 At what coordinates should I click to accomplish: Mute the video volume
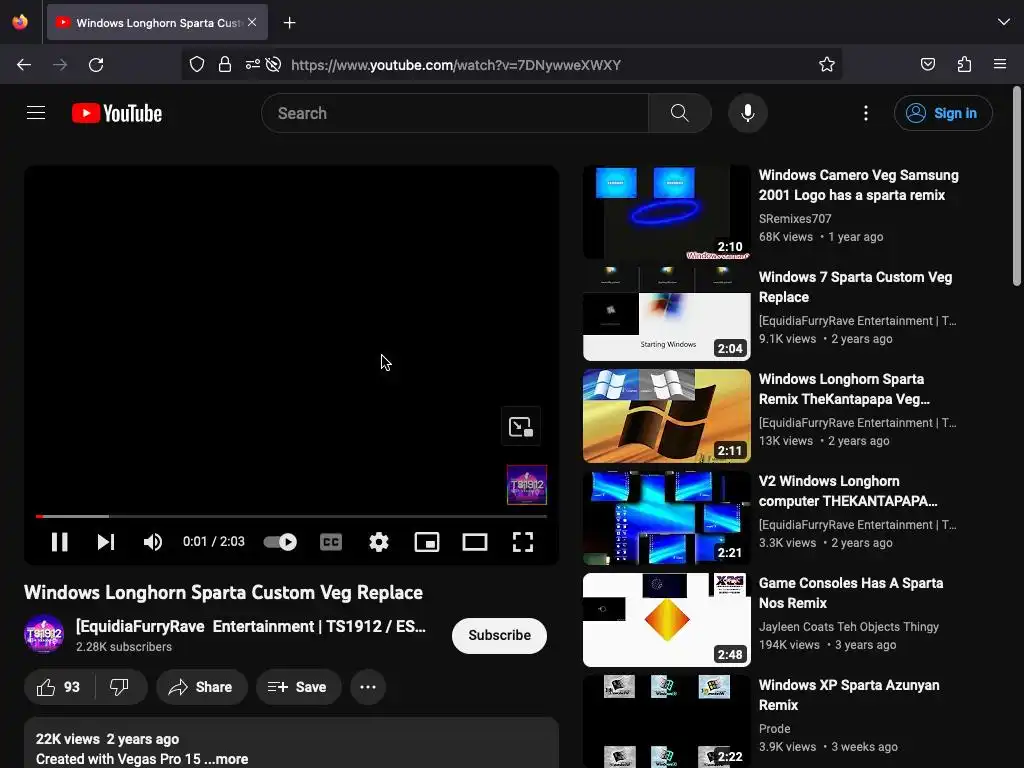point(153,542)
